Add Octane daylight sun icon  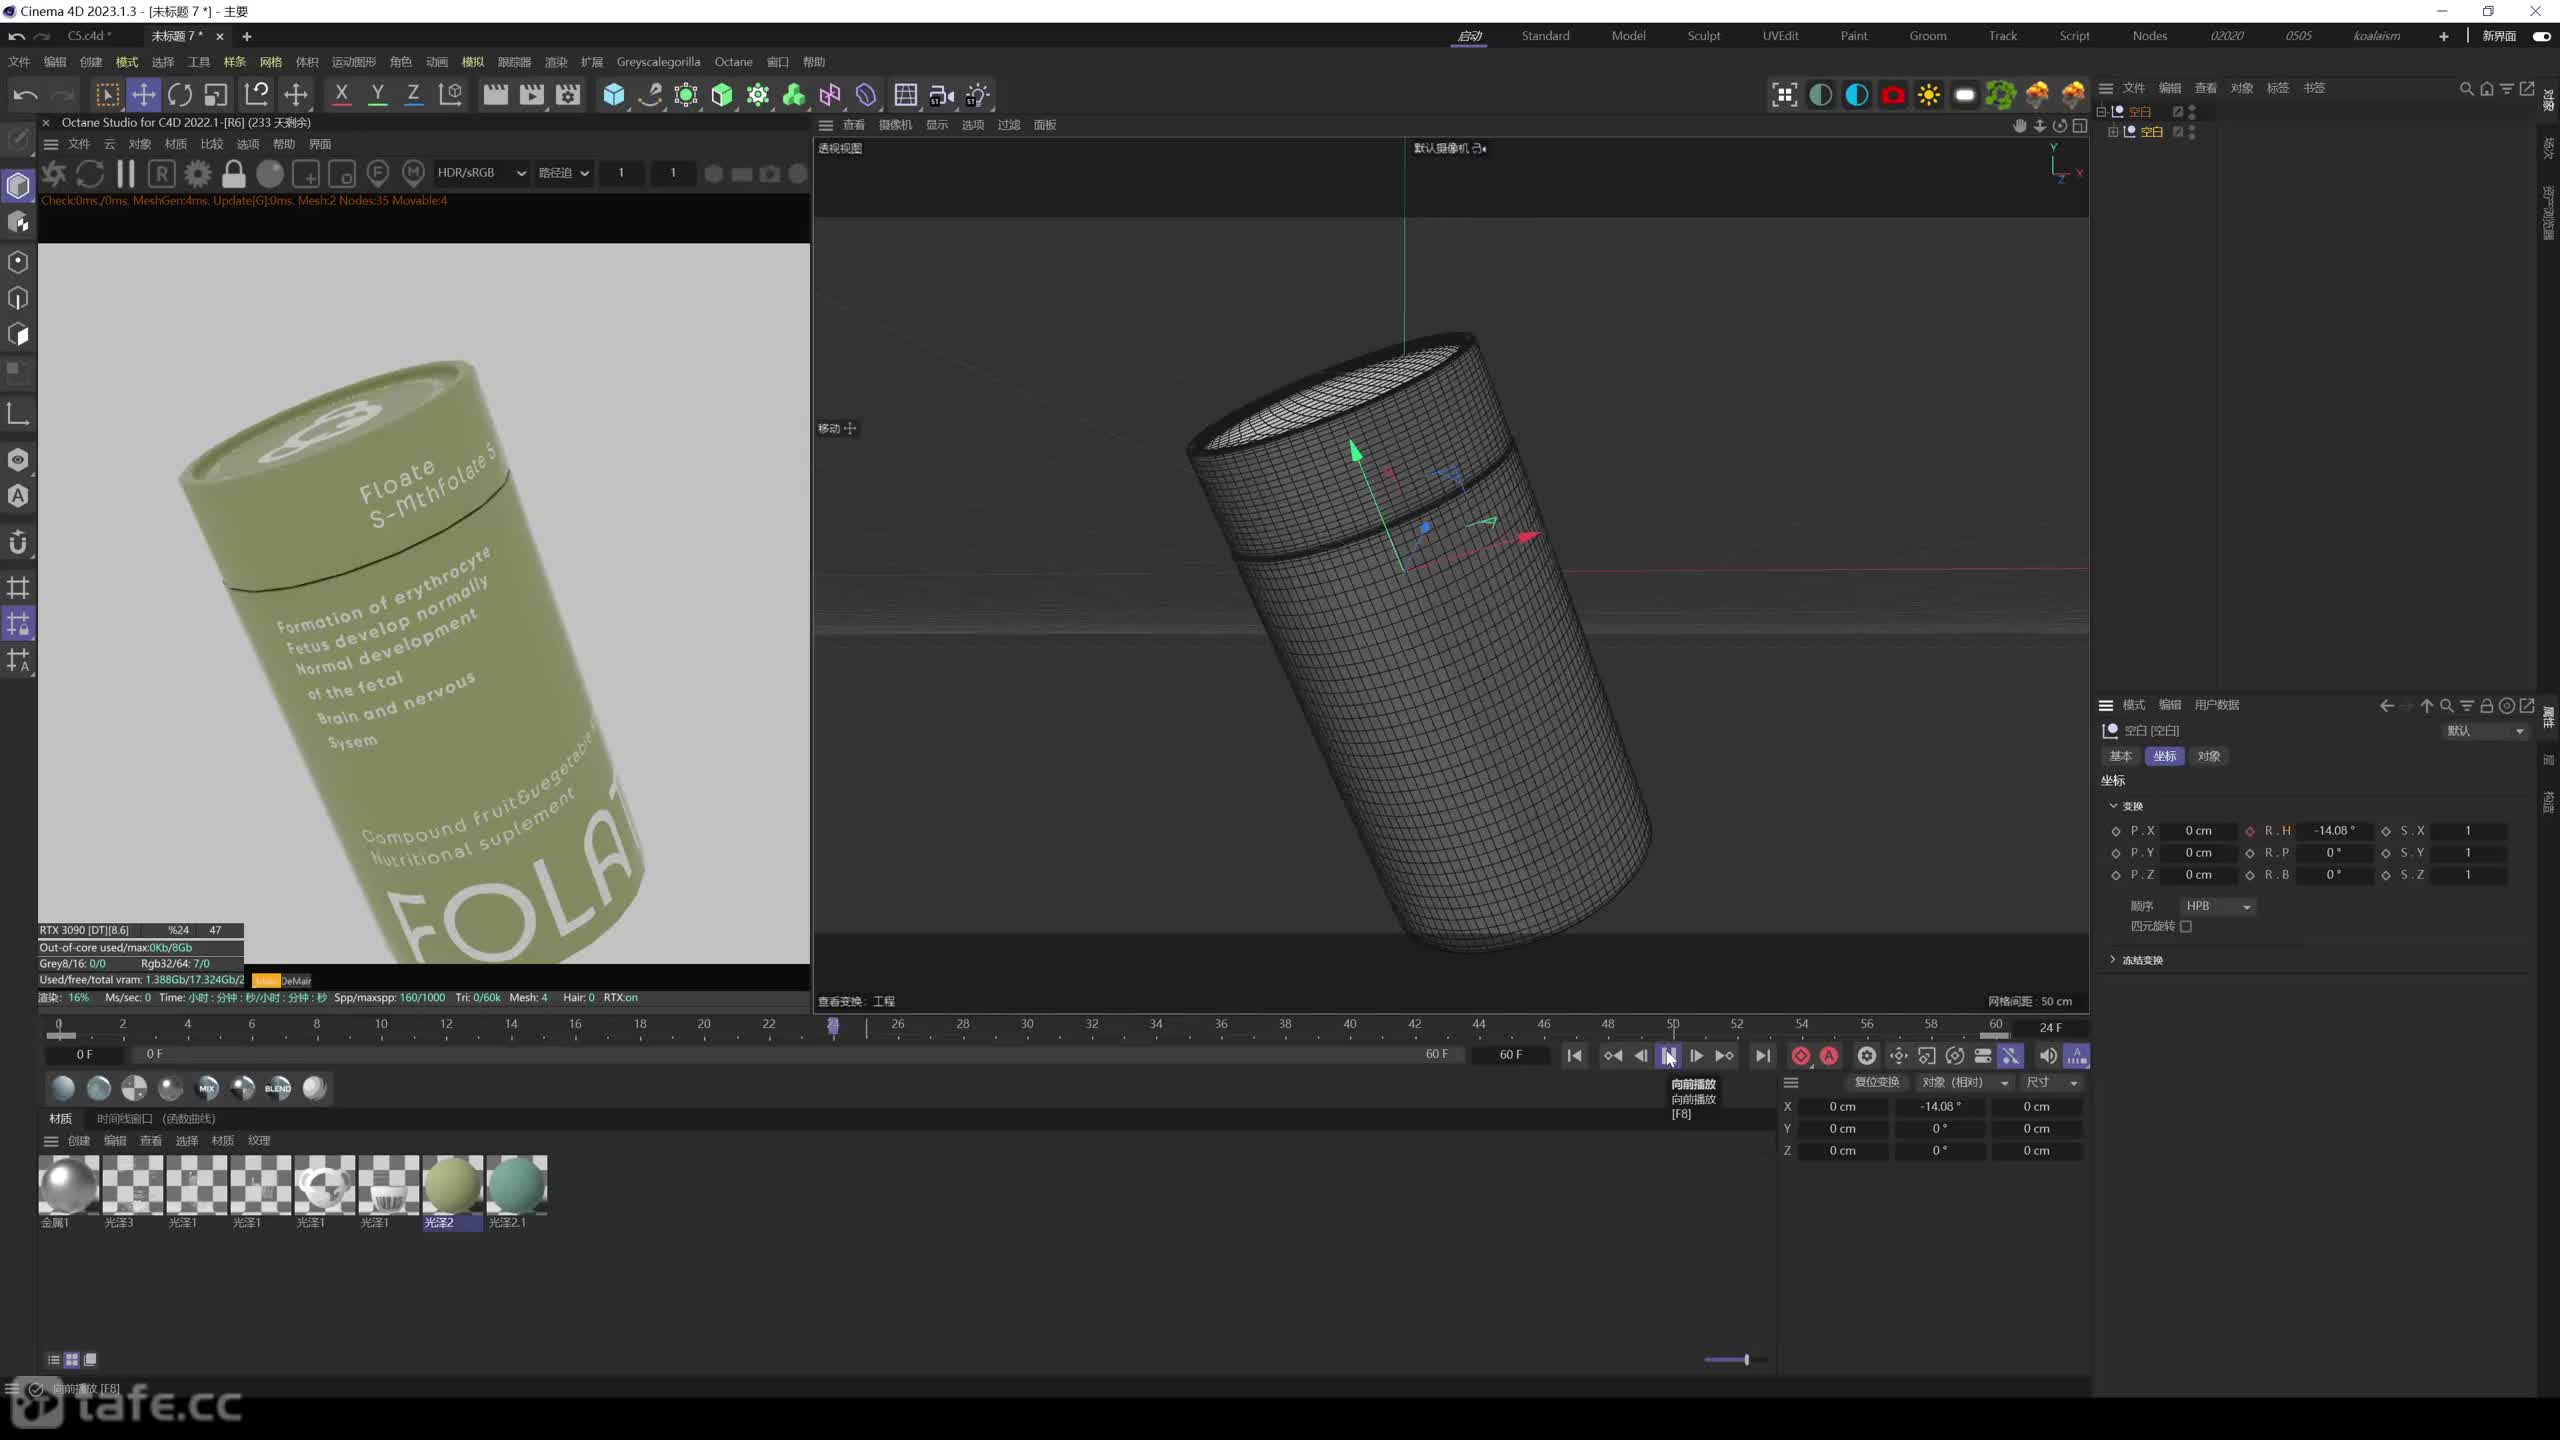(1929, 95)
